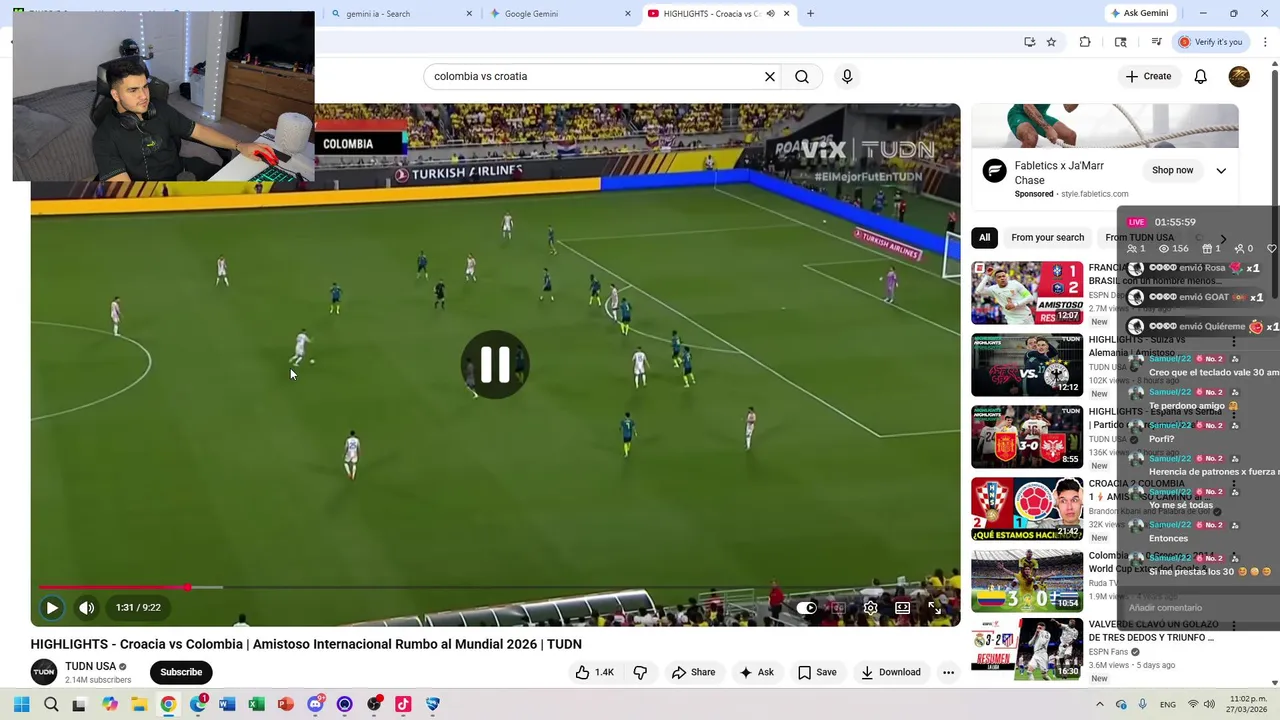1280x720 pixels.
Task: Open Windows taskbar search
Action: (x=51, y=704)
